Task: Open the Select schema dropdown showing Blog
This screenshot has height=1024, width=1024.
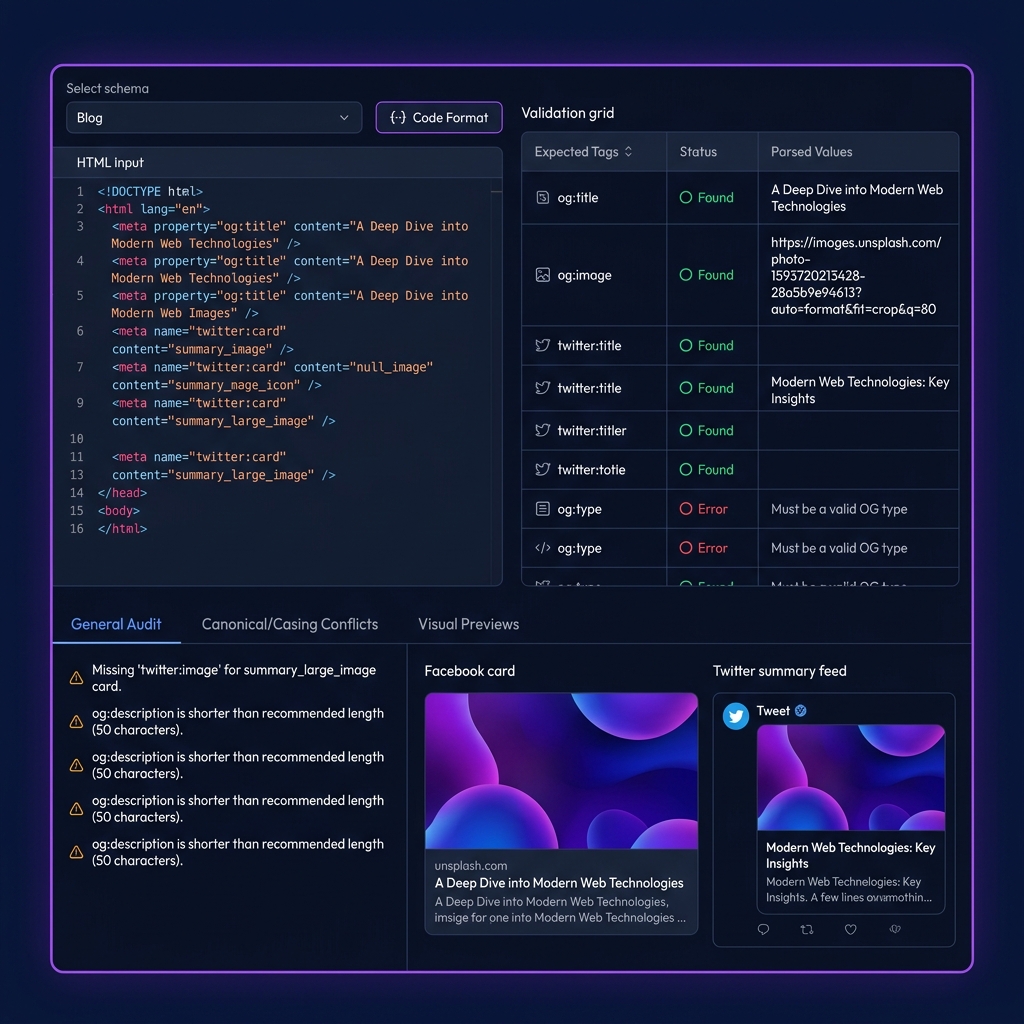Action: pos(214,118)
